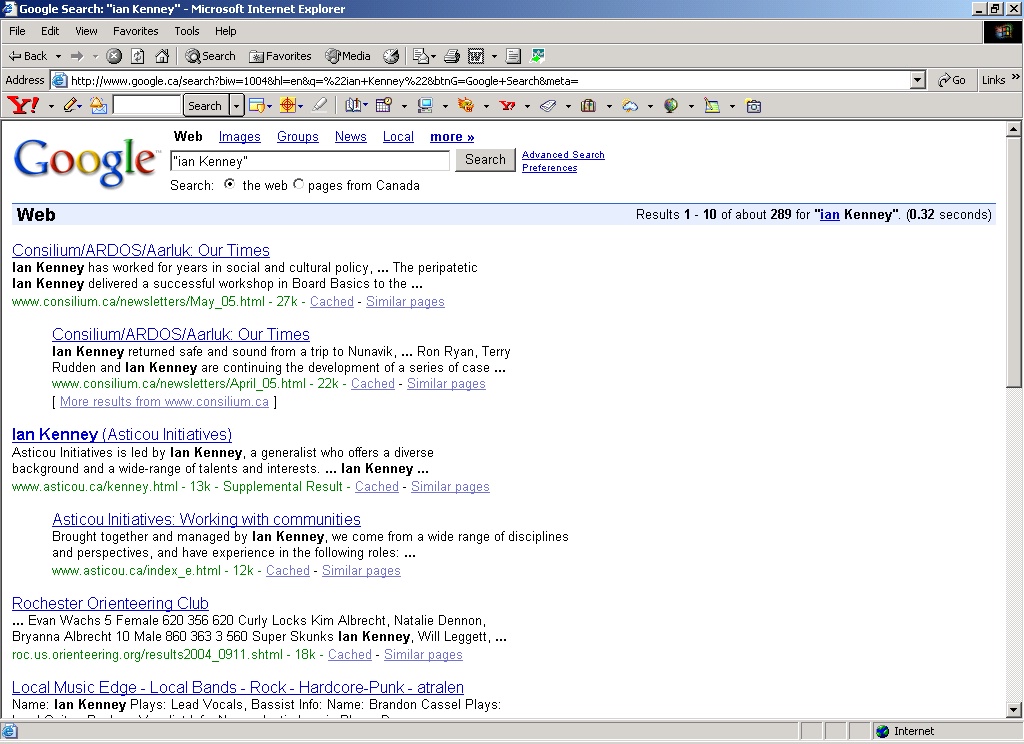The height and width of the screenshot is (744, 1024).
Task: Open dropdown next to Yahoo weather icon
Action: tap(650, 106)
